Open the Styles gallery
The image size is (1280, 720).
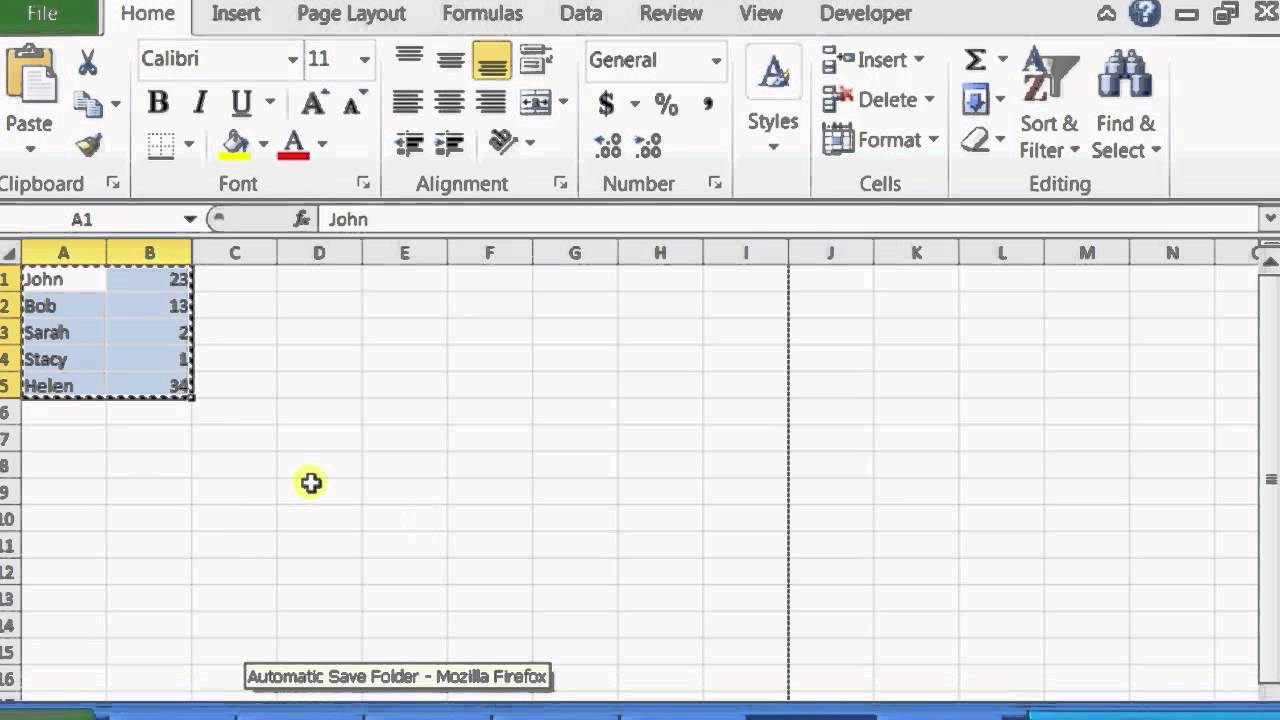pos(773,100)
